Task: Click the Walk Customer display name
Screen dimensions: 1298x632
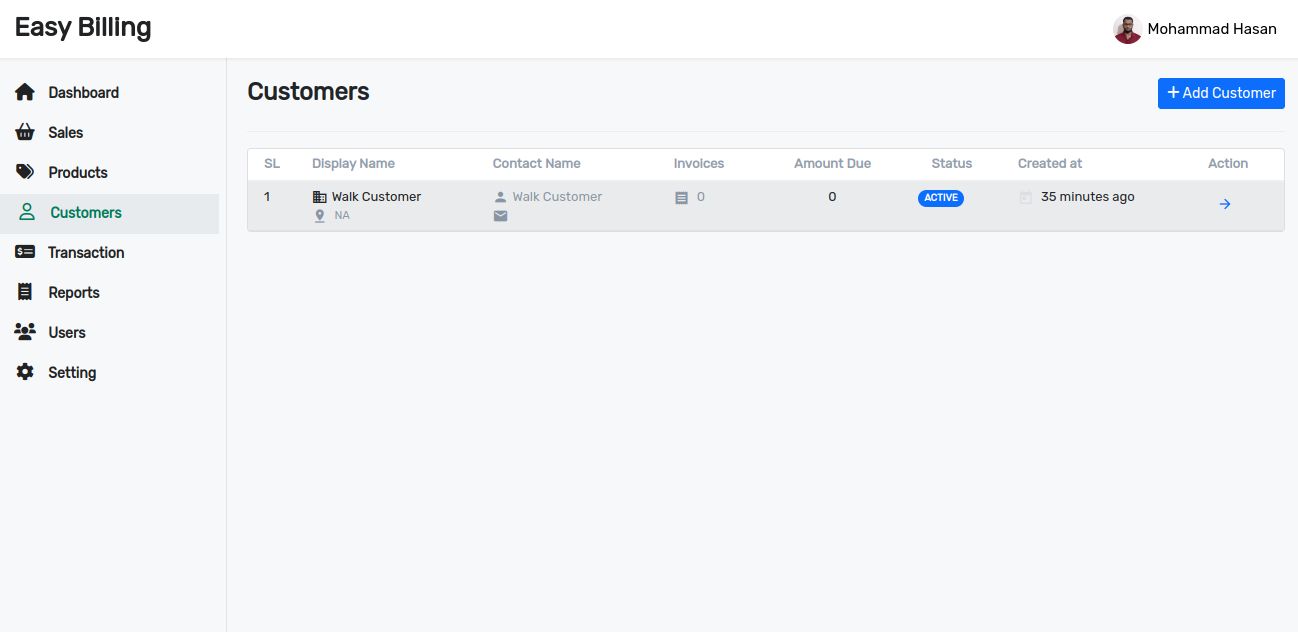Action: coord(376,197)
